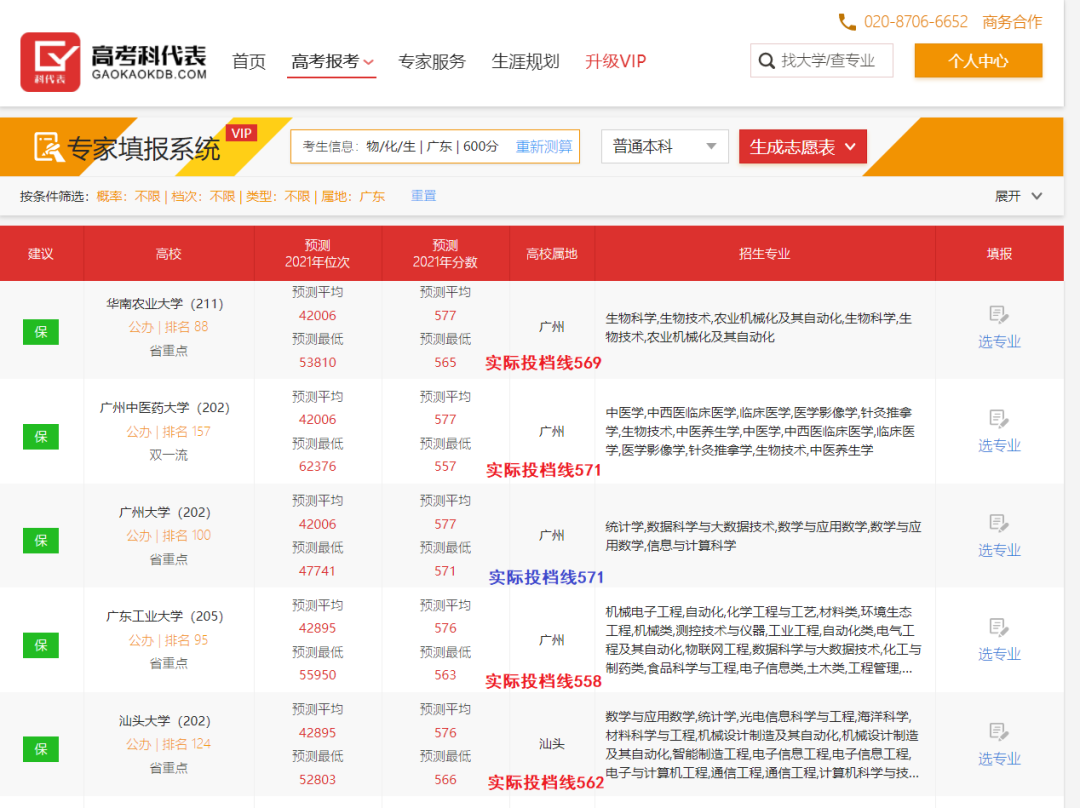The image size is (1080, 808).
Task: Click the 类型: 不限 filter
Action: (278, 196)
